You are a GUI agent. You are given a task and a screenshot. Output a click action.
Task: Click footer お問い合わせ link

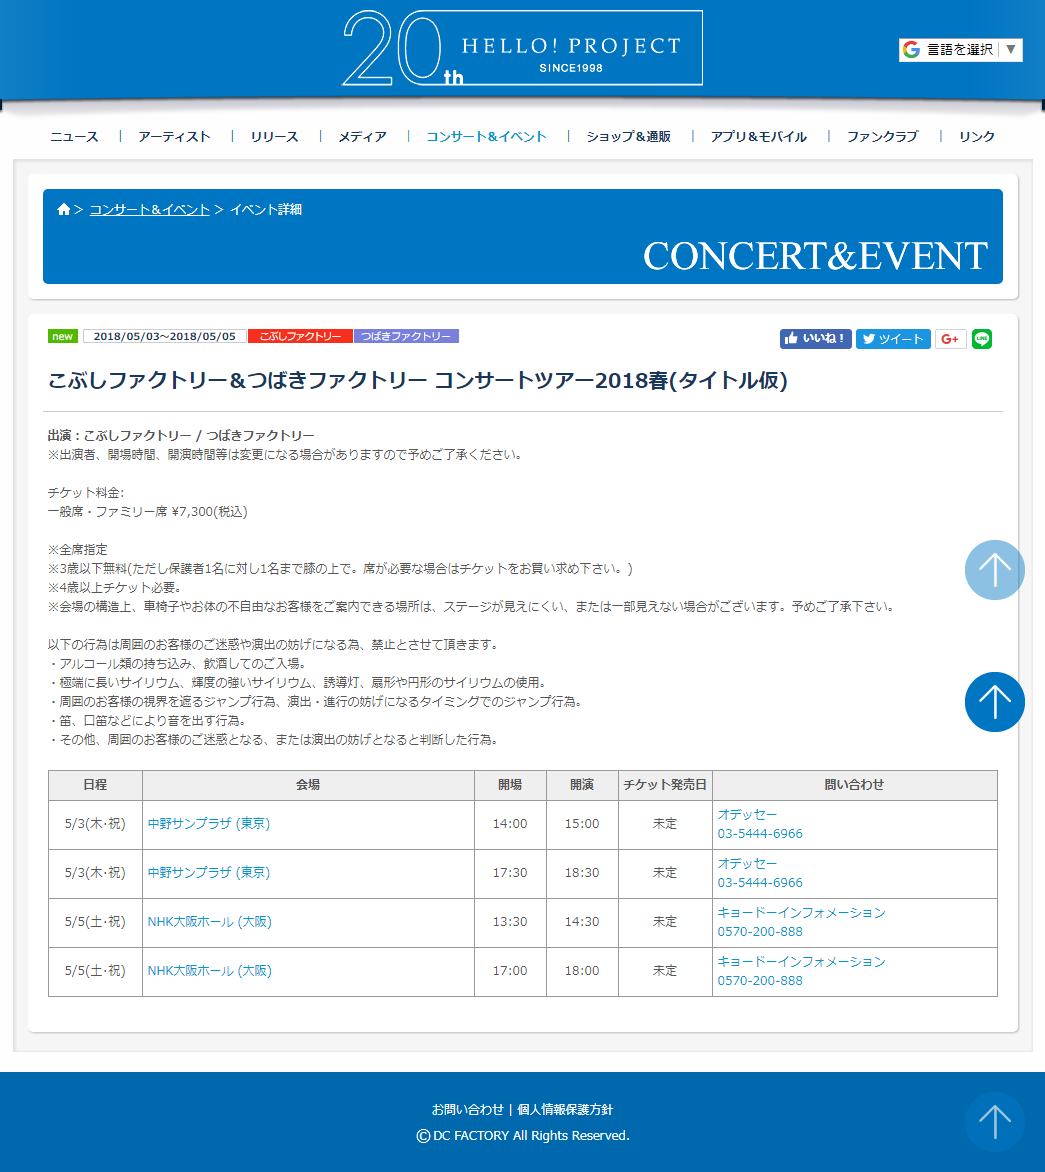[x=468, y=1110]
